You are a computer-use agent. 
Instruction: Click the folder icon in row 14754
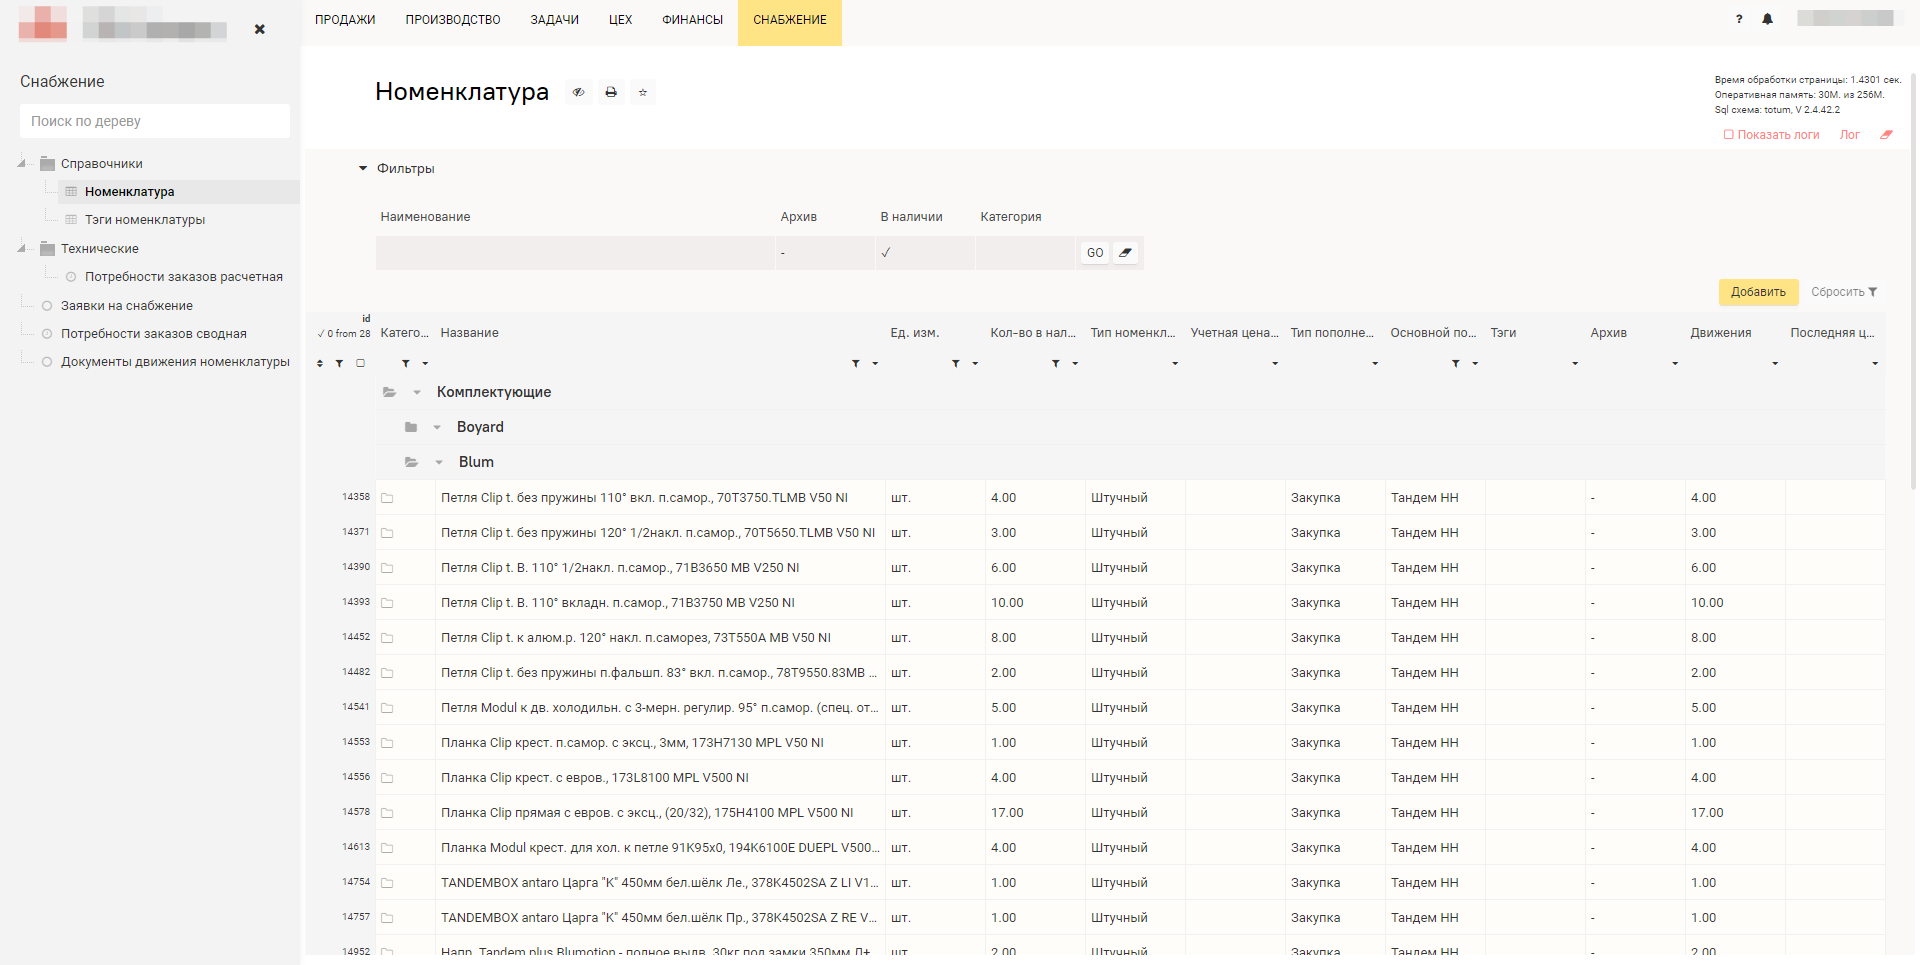(x=387, y=883)
